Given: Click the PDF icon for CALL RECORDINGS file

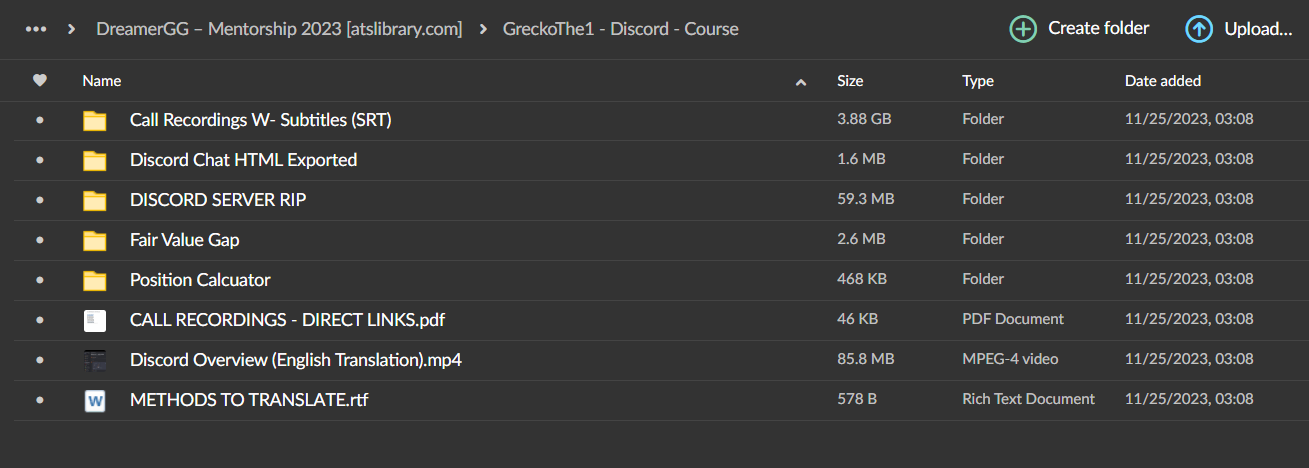Looking at the screenshot, I should [x=95, y=321].
